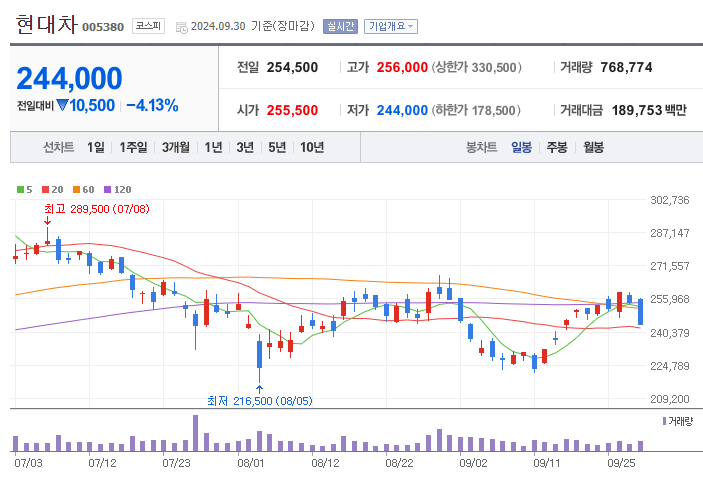703x477 pixels.
Task: Click the 최고 289,500 (07/08) annotation
Action: pyautogui.click(x=97, y=209)
